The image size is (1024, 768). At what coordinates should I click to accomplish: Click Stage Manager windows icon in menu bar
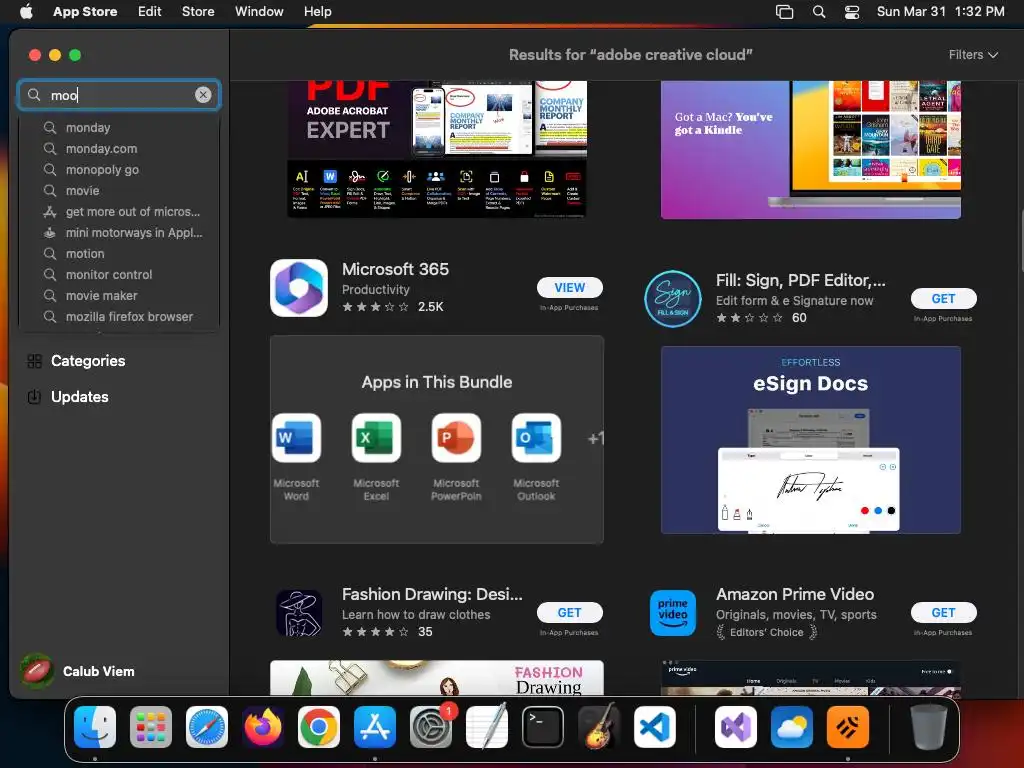click(784, 12)
